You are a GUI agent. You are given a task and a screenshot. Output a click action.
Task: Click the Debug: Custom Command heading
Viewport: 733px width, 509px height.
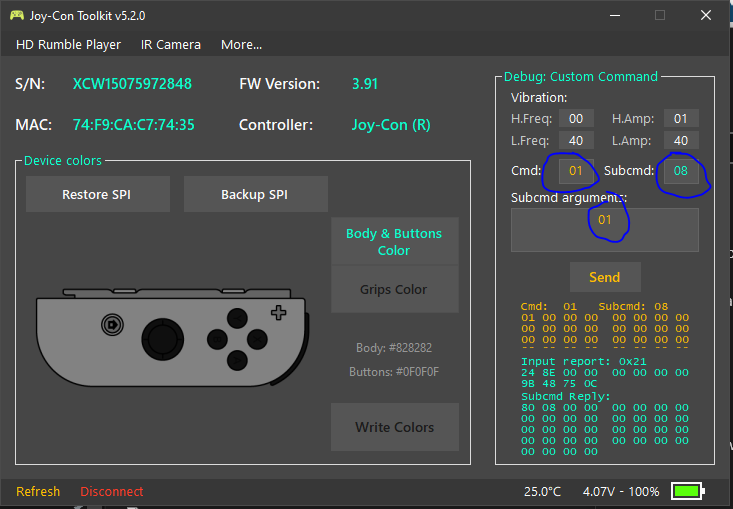581,76
